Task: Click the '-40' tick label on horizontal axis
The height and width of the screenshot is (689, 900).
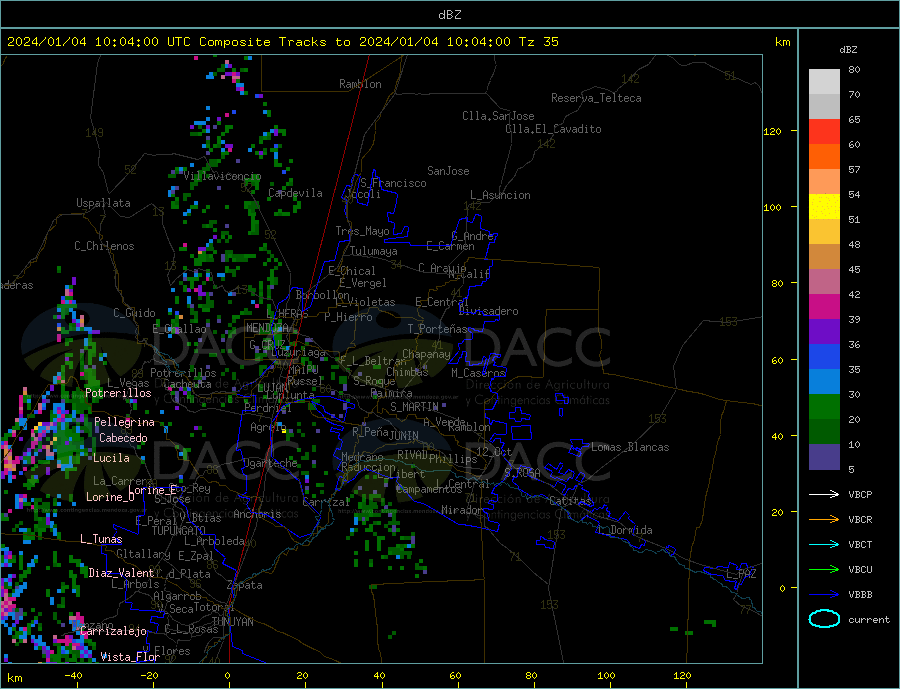Action: click(x=73, y=676)
